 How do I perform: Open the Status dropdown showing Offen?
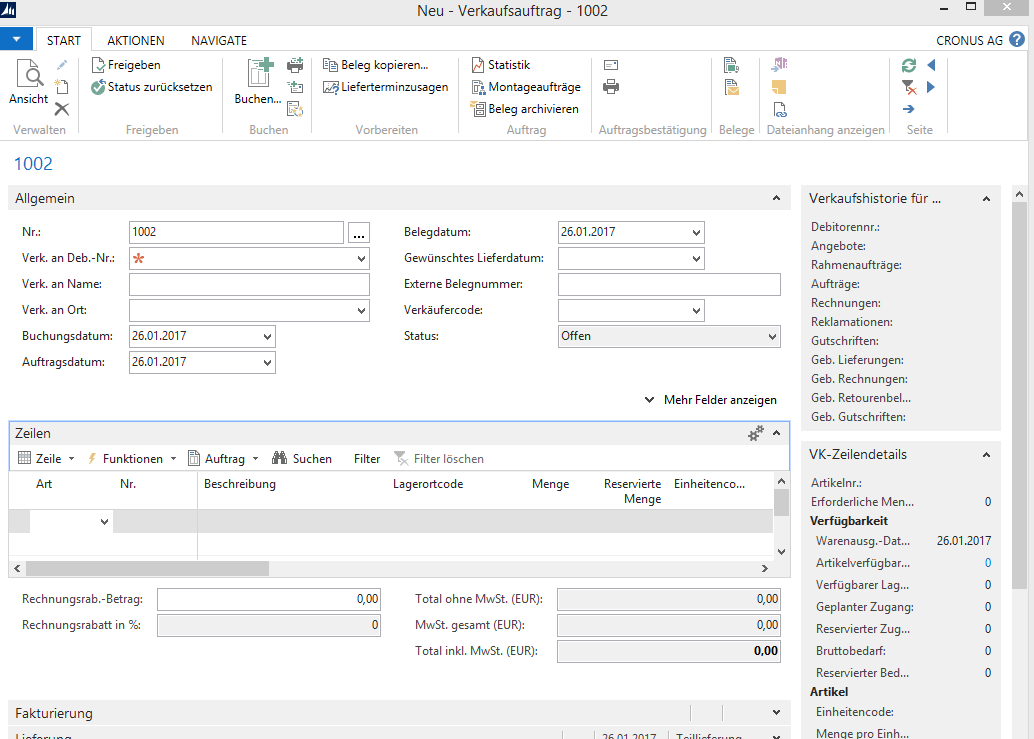(772, 336)
